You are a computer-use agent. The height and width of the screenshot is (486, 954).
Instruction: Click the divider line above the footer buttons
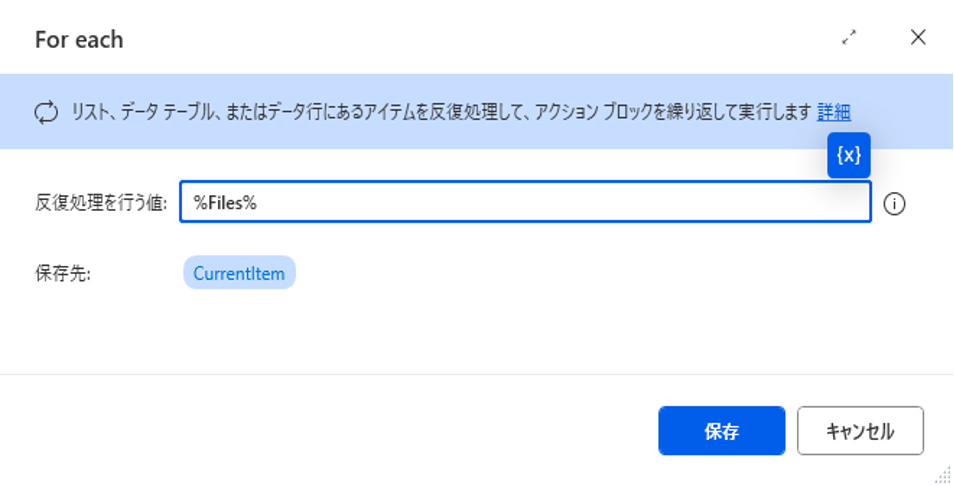476,375
